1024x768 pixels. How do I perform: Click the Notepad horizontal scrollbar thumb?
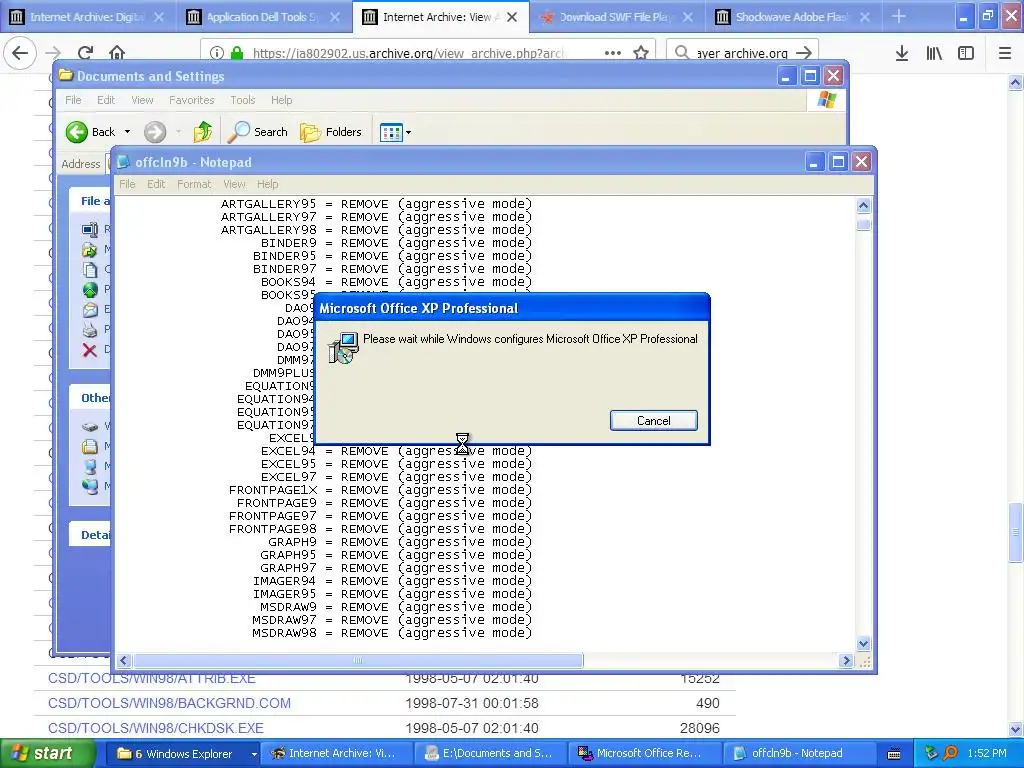(x=358, y=661)
